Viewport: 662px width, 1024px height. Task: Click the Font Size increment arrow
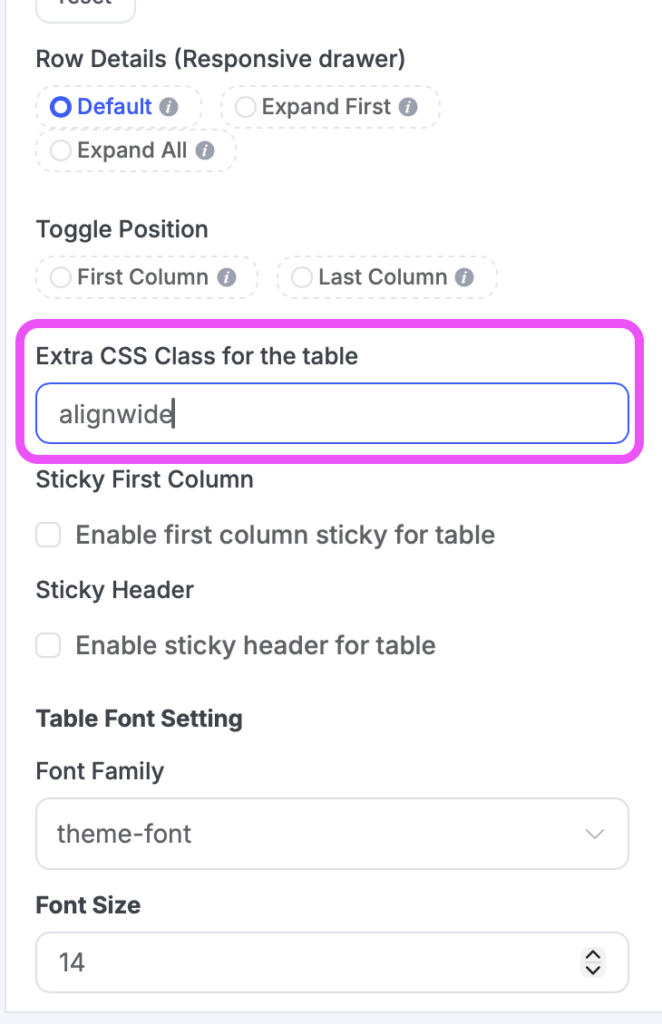592,955
